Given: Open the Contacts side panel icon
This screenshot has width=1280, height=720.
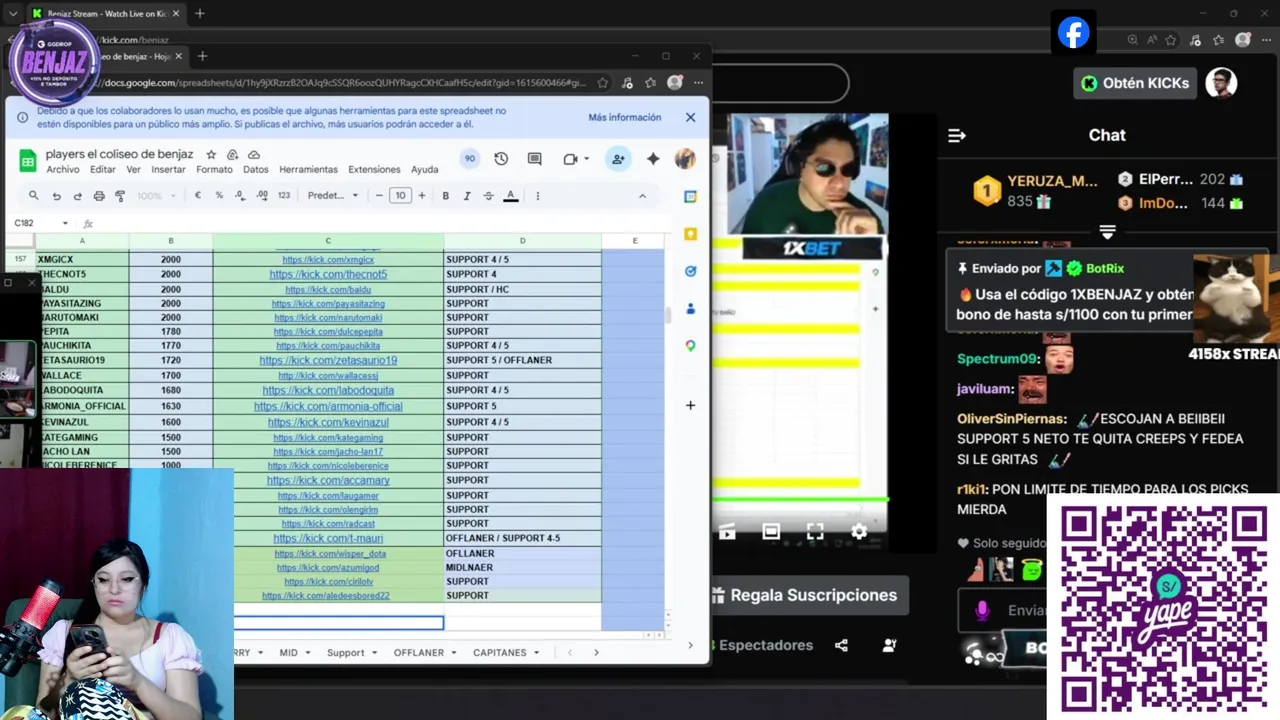Looking at the screenshot, I should (690, 309).
